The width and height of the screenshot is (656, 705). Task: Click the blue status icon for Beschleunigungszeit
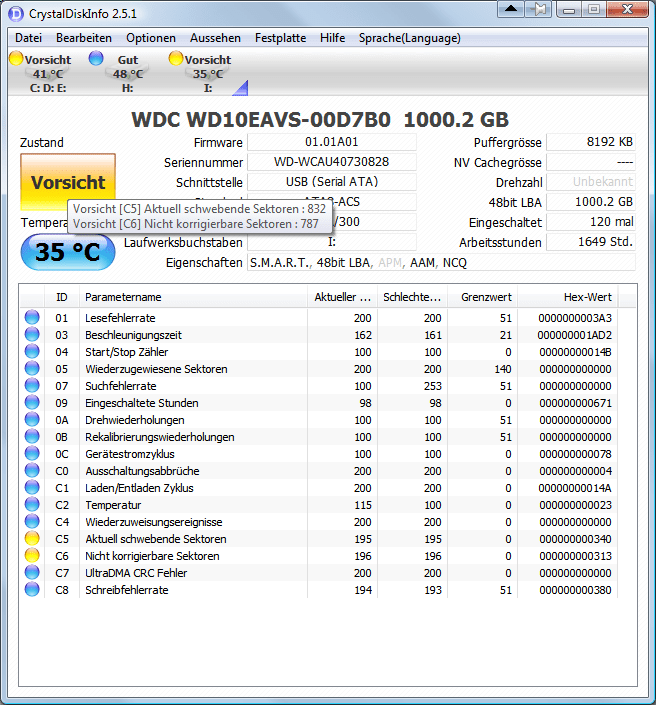tap(32, 335)
